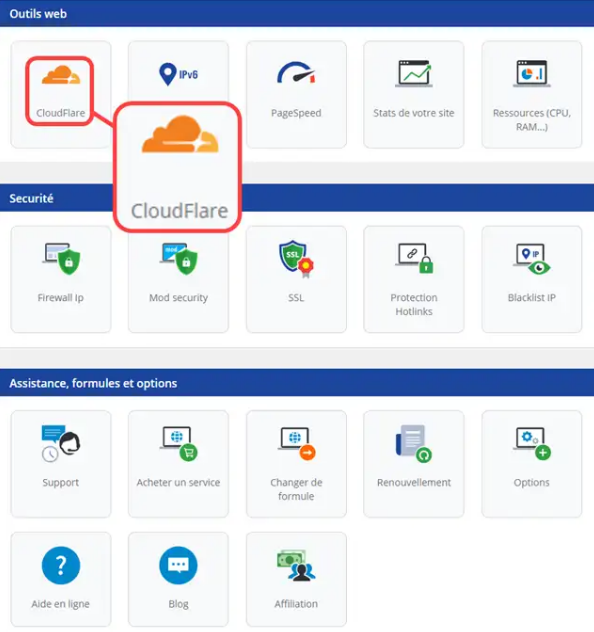
Task: Select the Affiliation label
Action: pyautogui.click(x=296, y=603)
